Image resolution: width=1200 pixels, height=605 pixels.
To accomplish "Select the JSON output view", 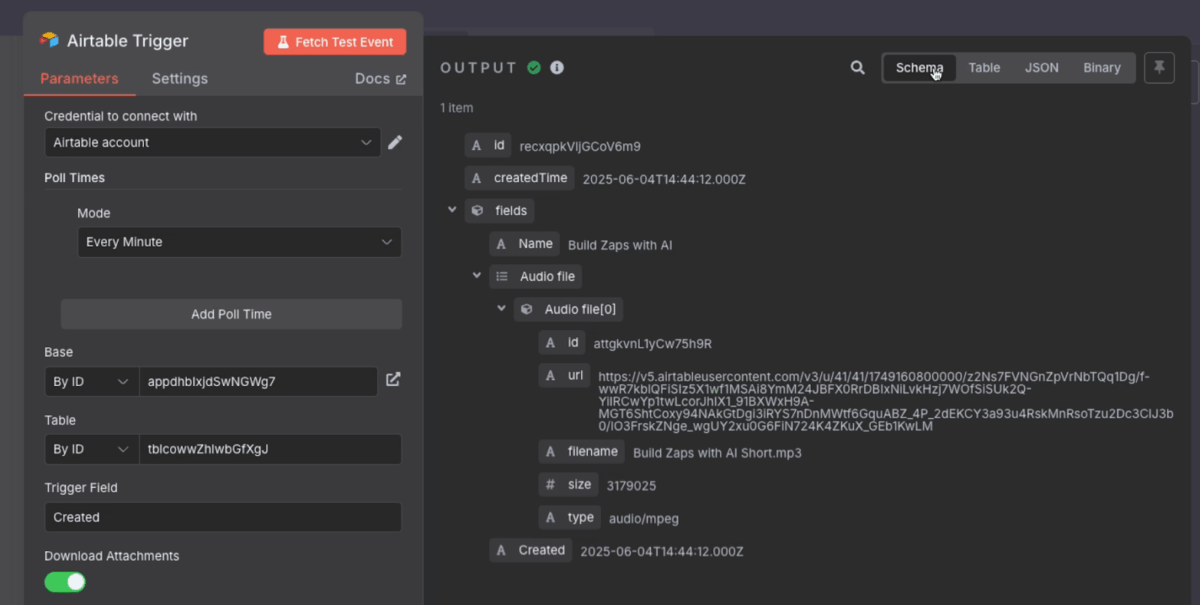I will click(1041, 68).
